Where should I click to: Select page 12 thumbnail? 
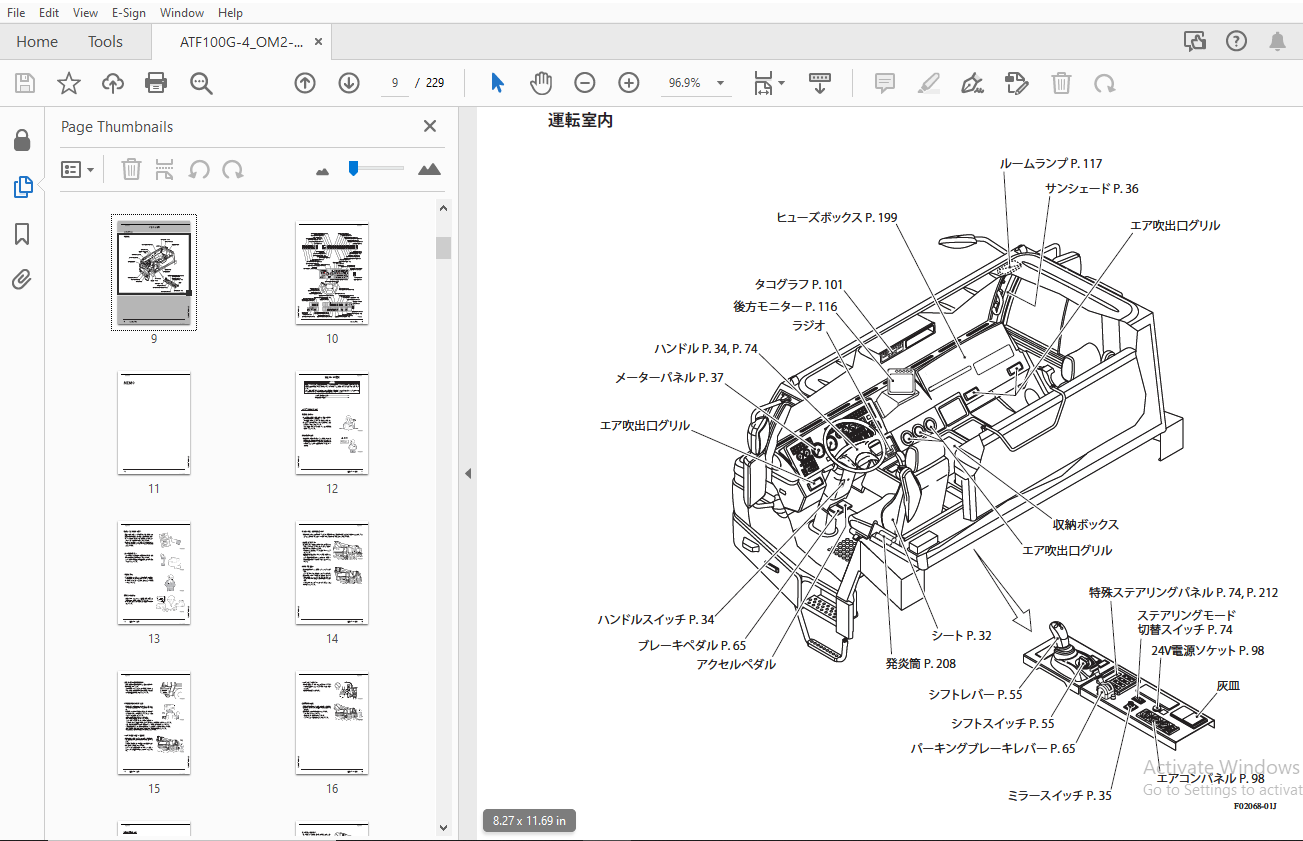click(332, 423)
